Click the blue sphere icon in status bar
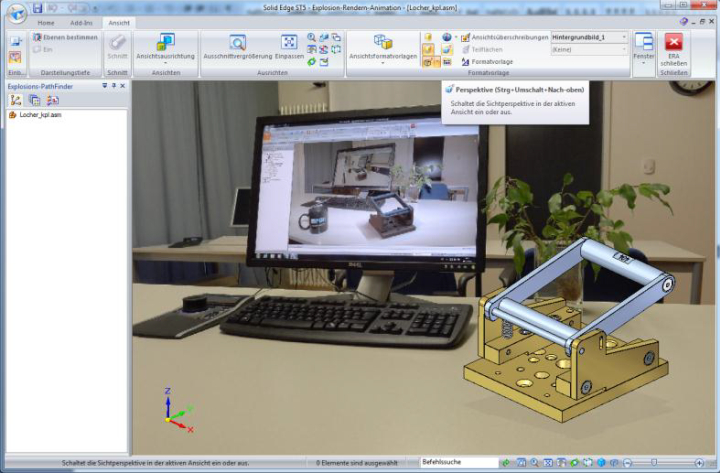720x473 pixels. coord(601,462)
